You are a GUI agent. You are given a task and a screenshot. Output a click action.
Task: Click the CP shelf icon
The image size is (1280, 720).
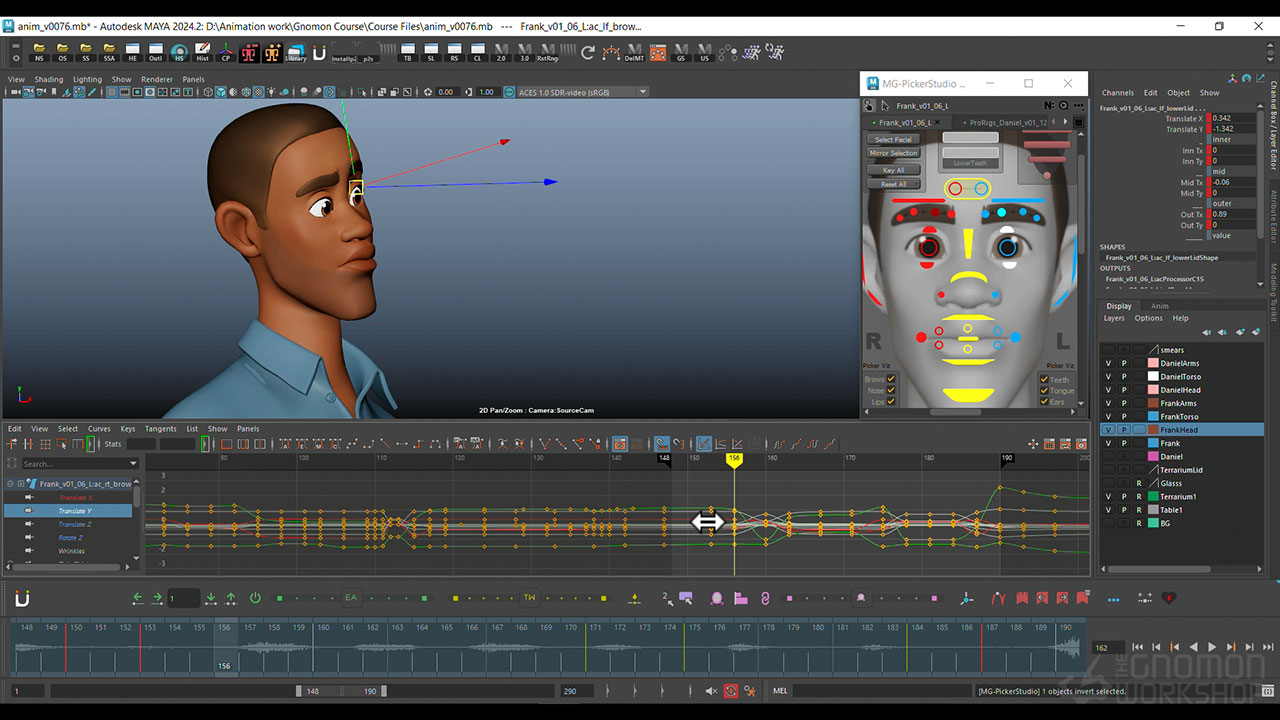[225, 53]
